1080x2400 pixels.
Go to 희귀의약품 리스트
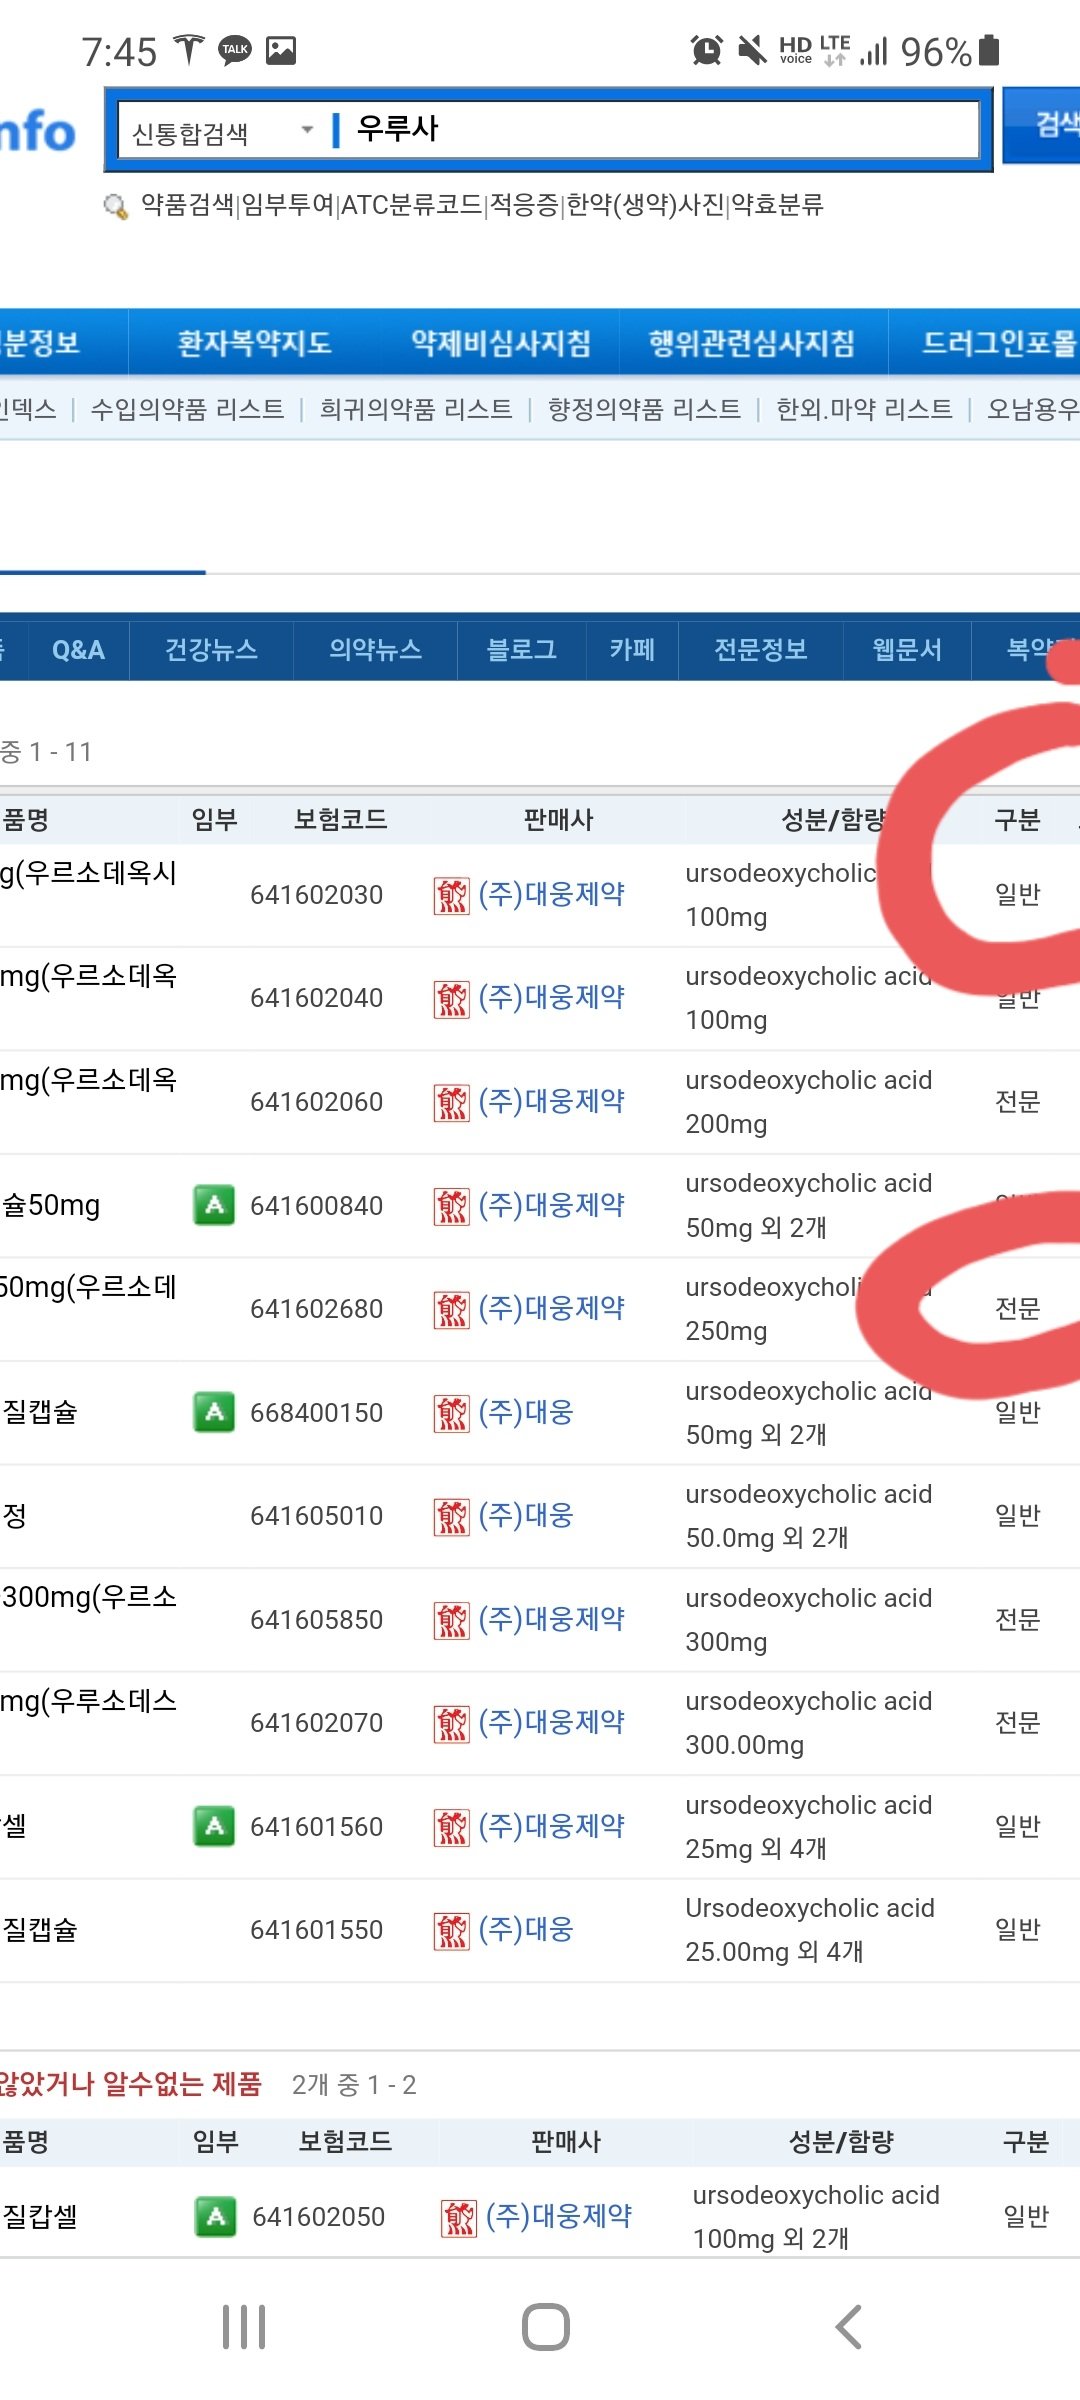tap(416, 409)
